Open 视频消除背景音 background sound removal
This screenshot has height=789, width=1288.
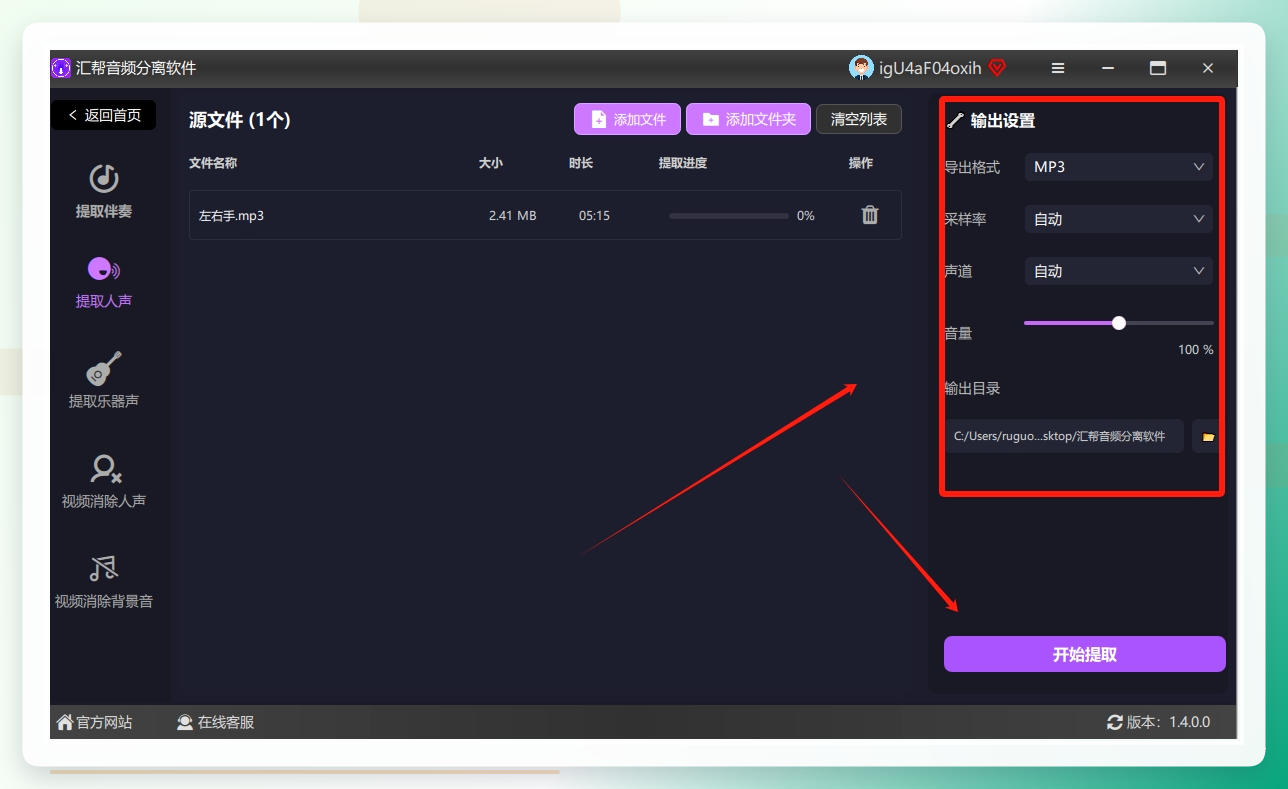pos(104,582)
